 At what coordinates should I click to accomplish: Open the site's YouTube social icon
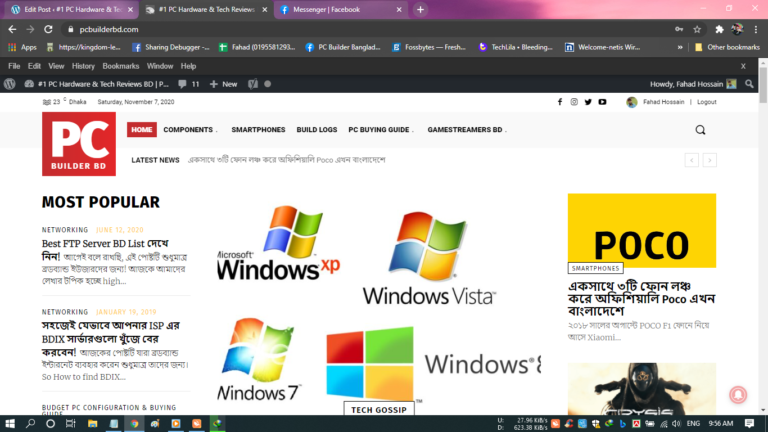602,102
